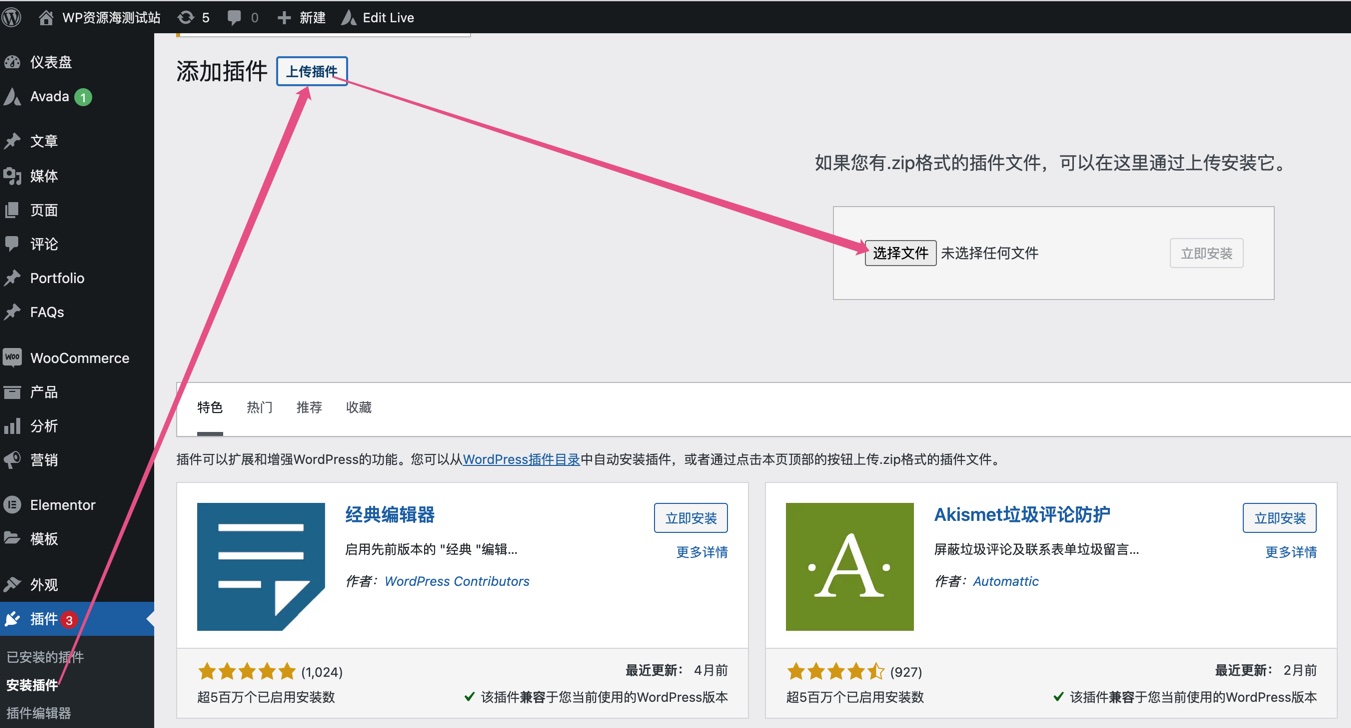Open the comments bubble icon in admin bar

click(235, 17)
